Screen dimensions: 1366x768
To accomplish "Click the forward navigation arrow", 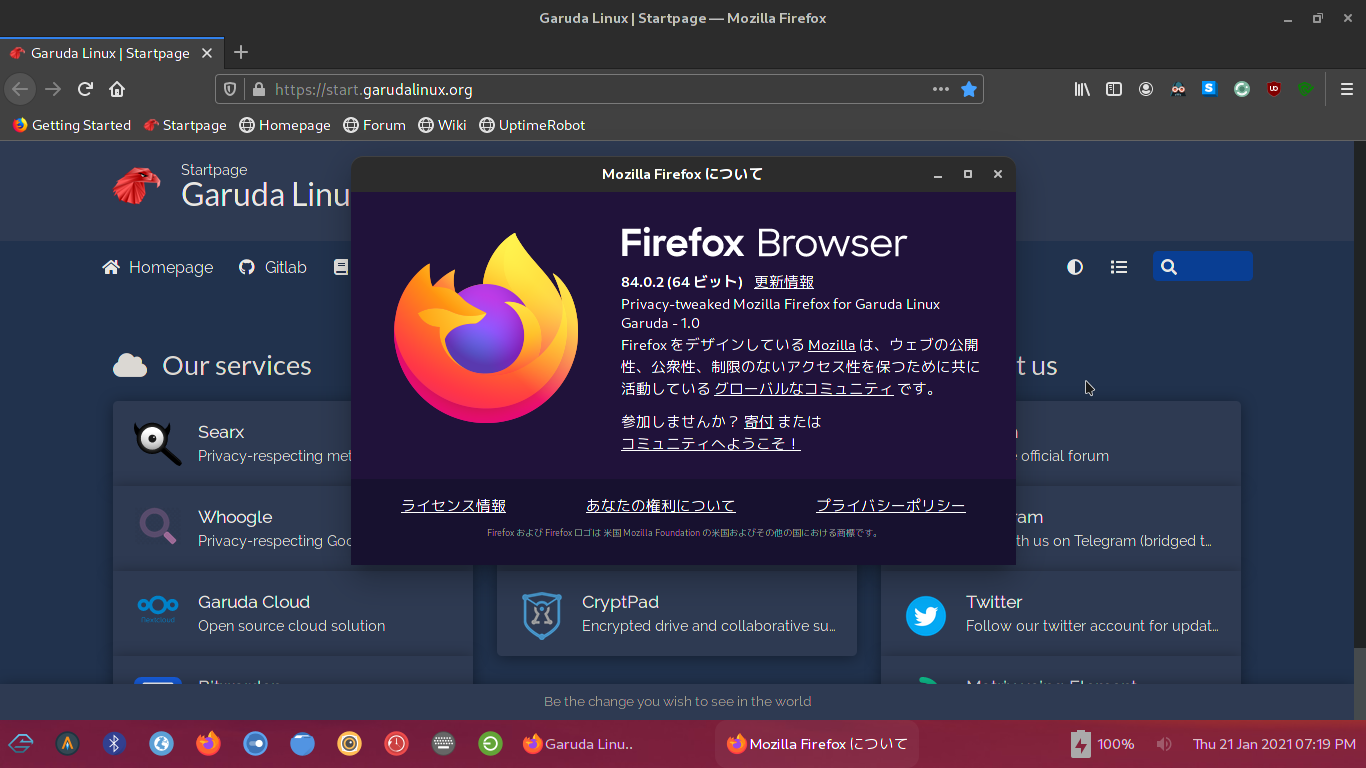I will click(x=53, y=89).
